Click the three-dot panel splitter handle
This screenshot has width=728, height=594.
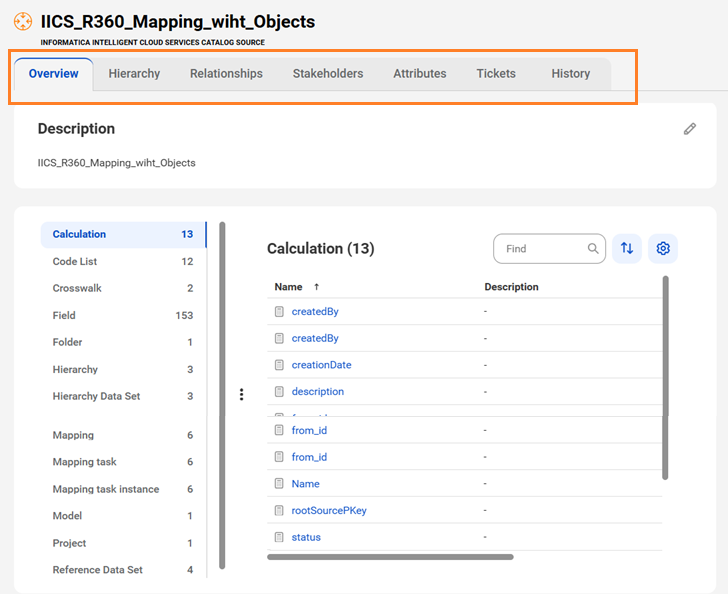click(x=241, y=394)
